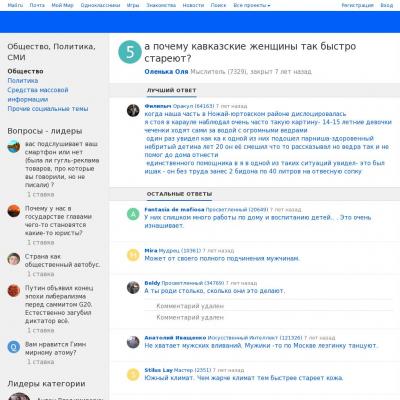
Task: Open Анатолий Иващенко profile link
Action: click(175, 338)
